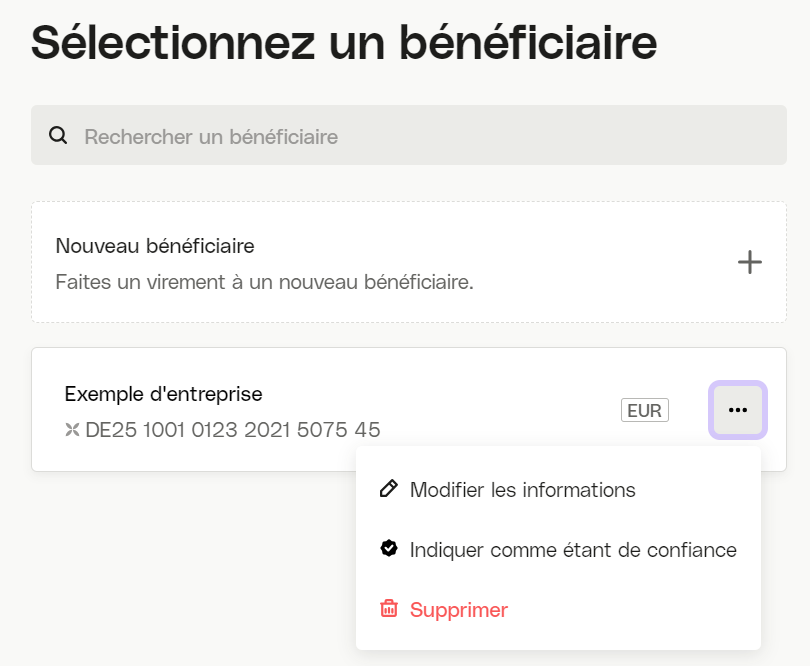Click the verified checkmark badge icon

[x=388, y=548]
